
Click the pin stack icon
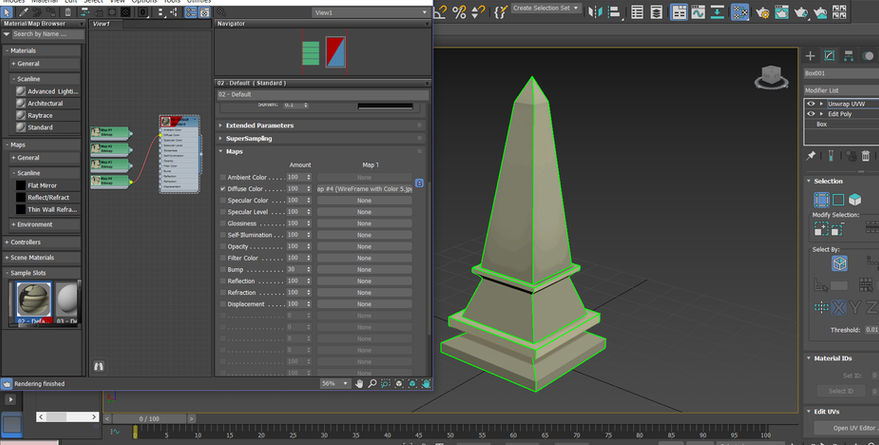811,156
